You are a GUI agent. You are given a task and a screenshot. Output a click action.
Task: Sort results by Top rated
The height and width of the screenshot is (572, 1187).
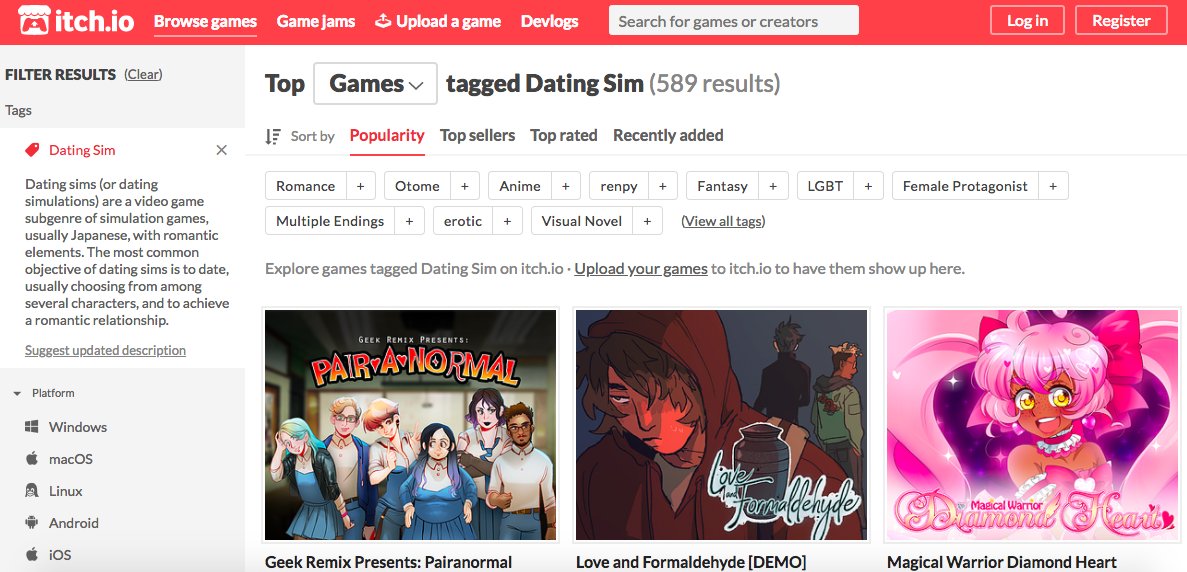coord(564,135)
